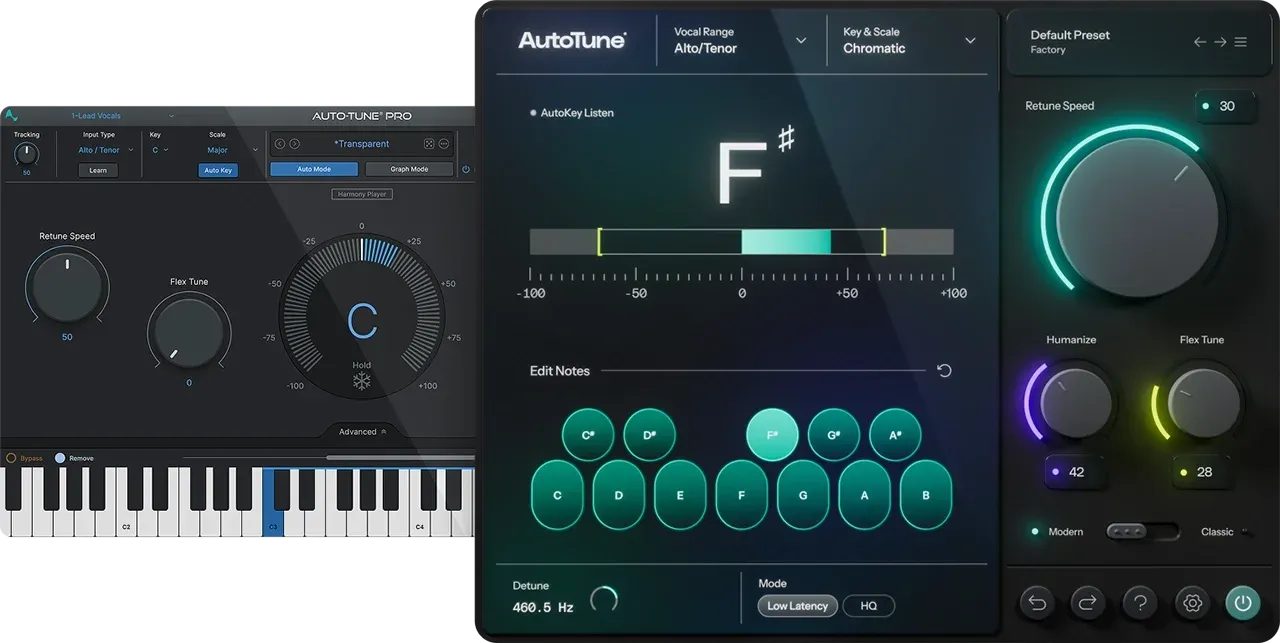Viewport: 1280px width, 643px height.
Task: Click the Retune Speed value field 30
Action: coord(1225,106)
